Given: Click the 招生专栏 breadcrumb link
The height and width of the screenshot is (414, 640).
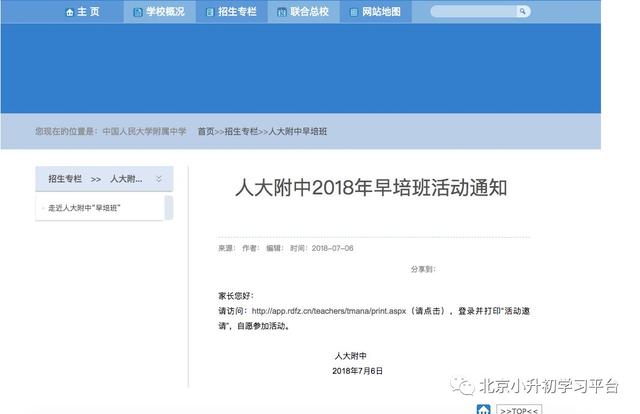Looking at the screenshot, I should pos(241,131).
